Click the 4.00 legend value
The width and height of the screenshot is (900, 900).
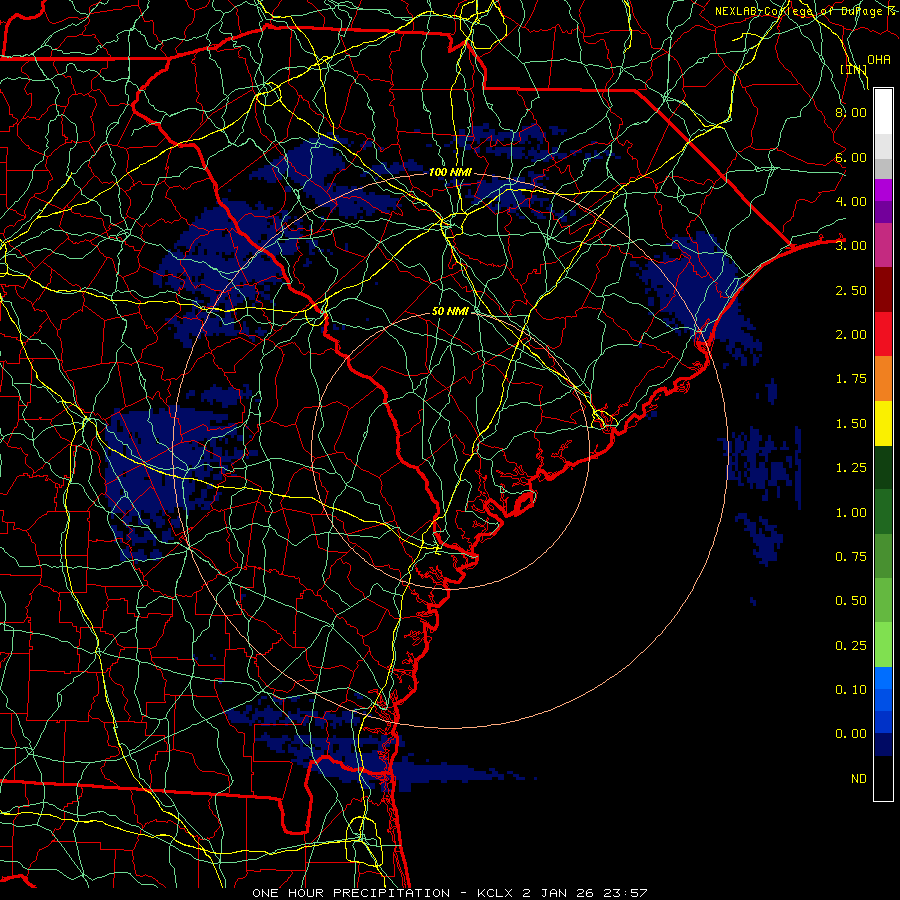click(x=851, y=201)
